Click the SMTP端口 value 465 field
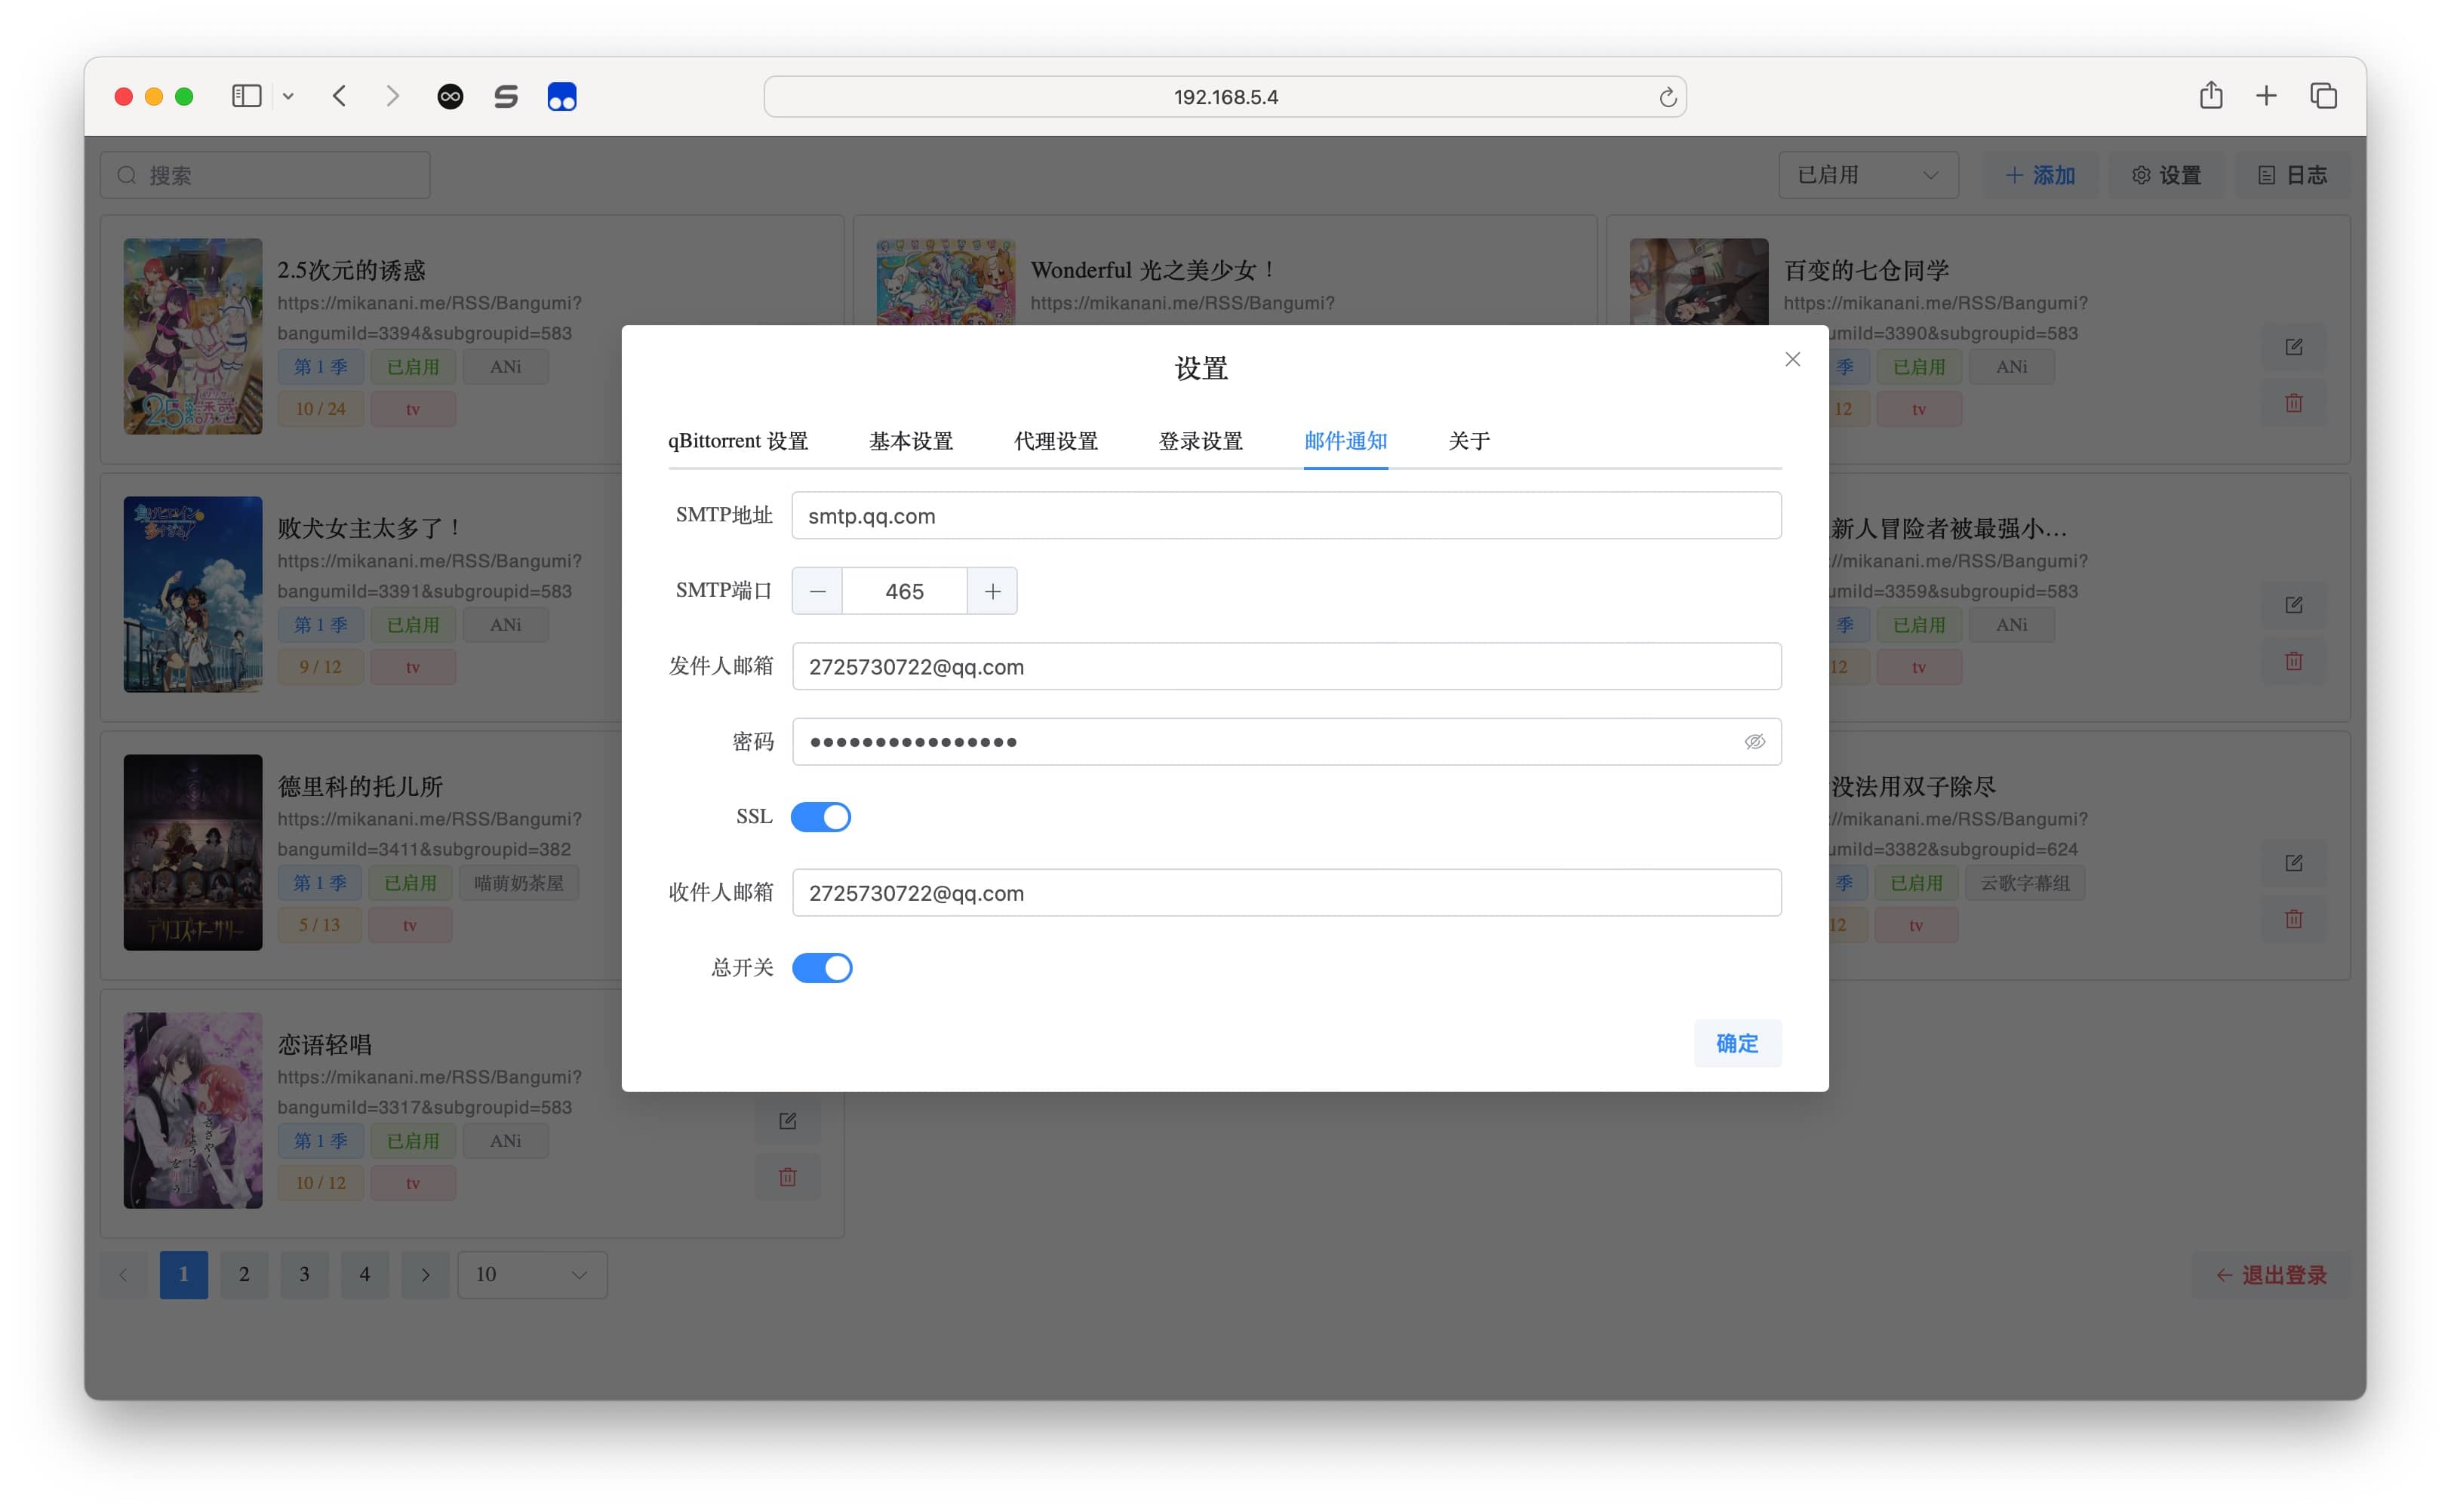2451x1512 pixels. (904, 591)
